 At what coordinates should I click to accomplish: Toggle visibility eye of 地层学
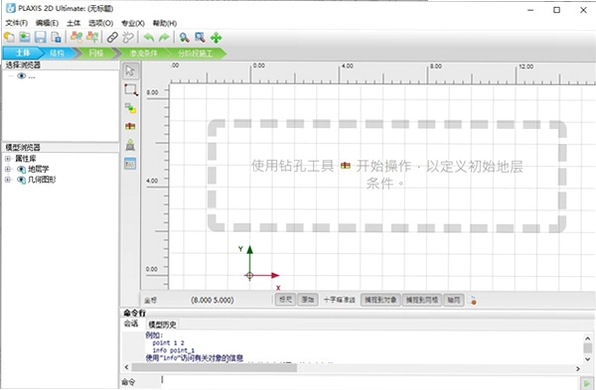coord(22,169)
